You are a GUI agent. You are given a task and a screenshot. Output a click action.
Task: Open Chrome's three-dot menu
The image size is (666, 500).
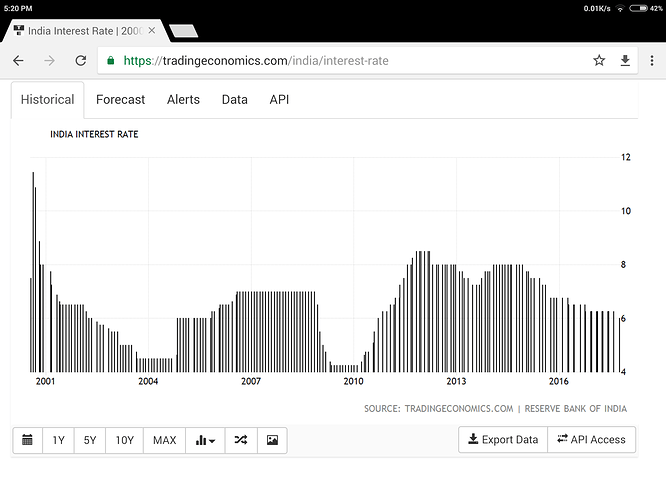pos(651,61)
